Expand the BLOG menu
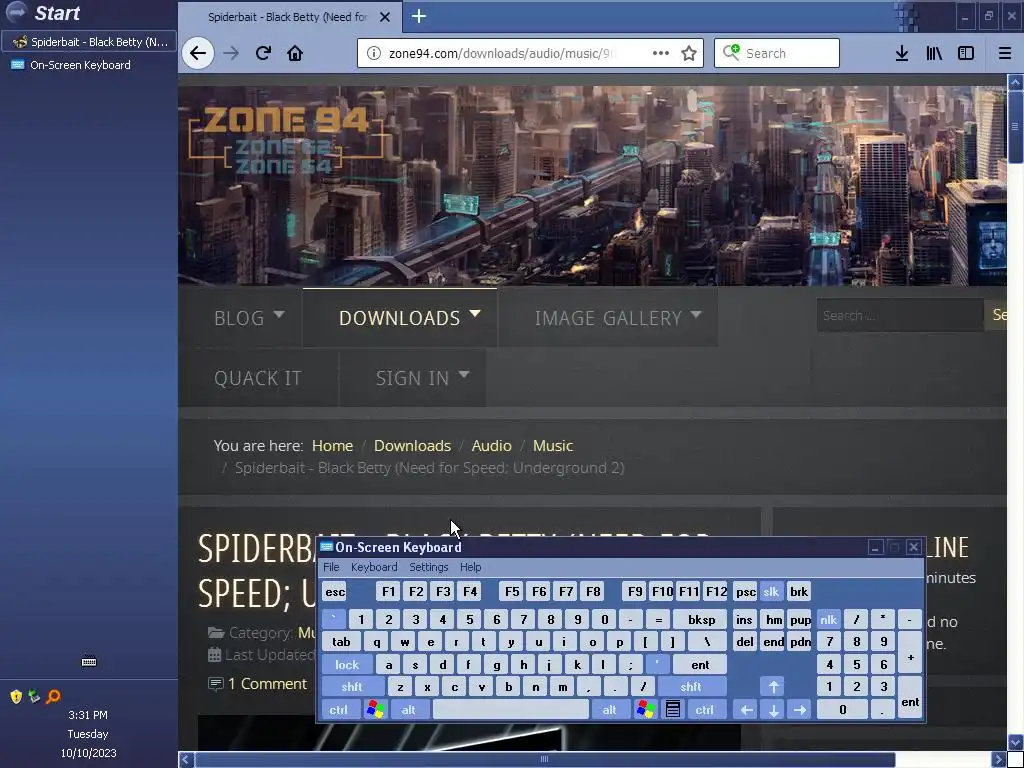This screenshot has width=1024, height=768. coord(249,318)
